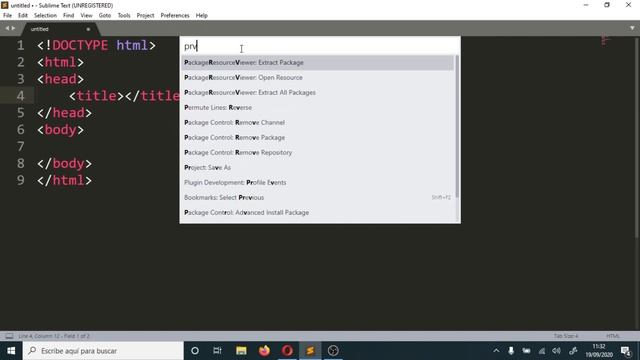The height and width of the screenshot is (360, 640).
Task: Choose Project: Save As command
Action: 318,168
